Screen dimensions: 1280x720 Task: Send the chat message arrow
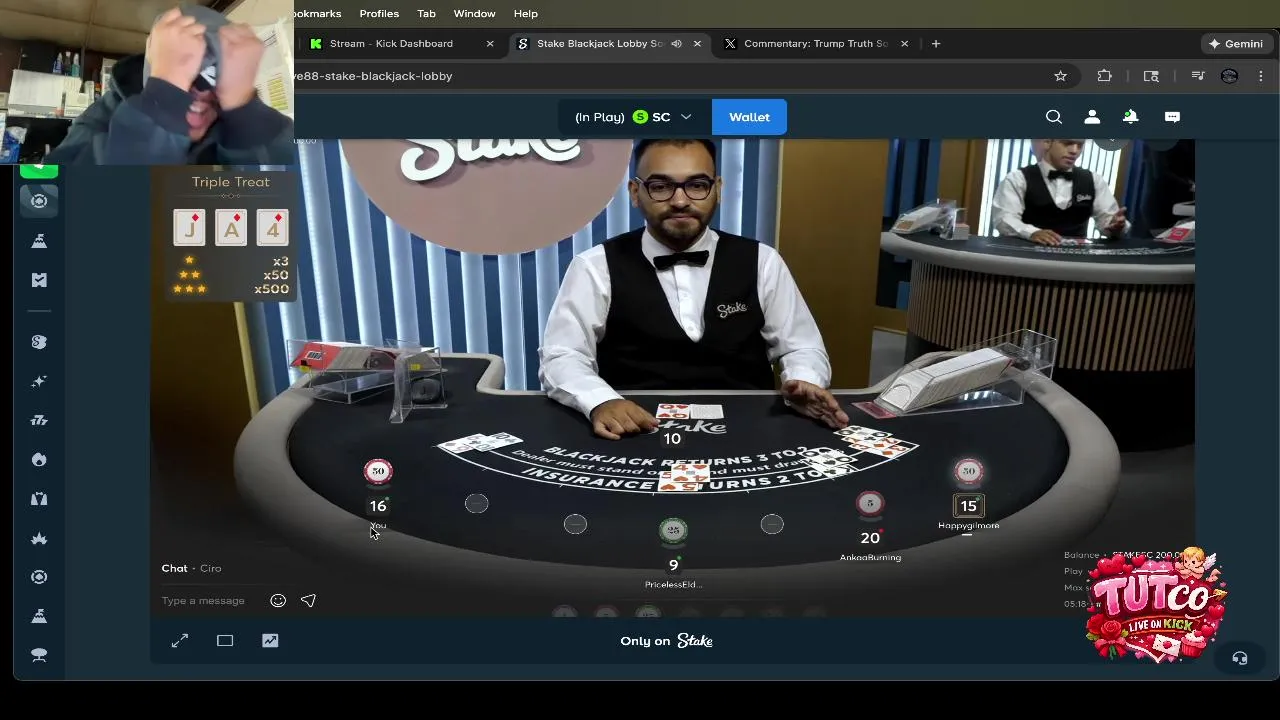308,601
